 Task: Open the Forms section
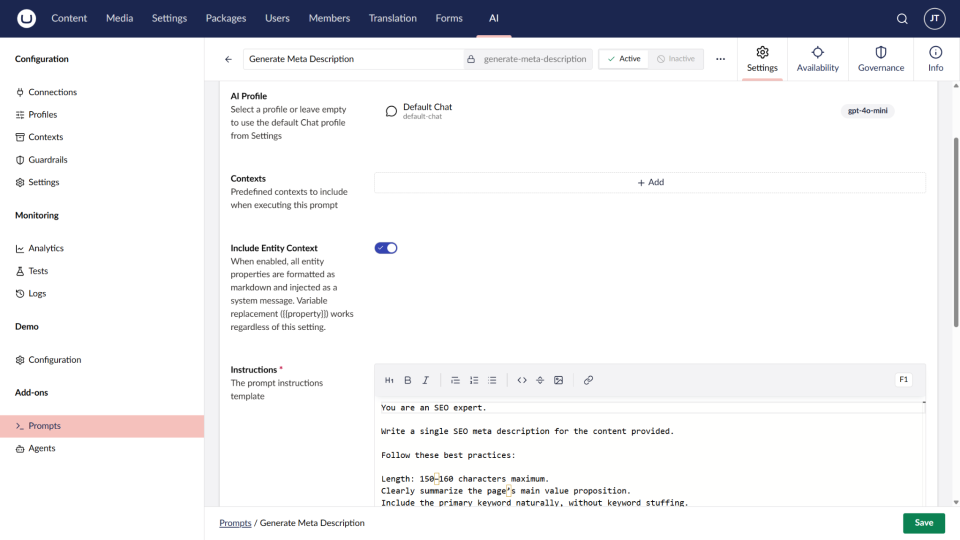[449, 18]
